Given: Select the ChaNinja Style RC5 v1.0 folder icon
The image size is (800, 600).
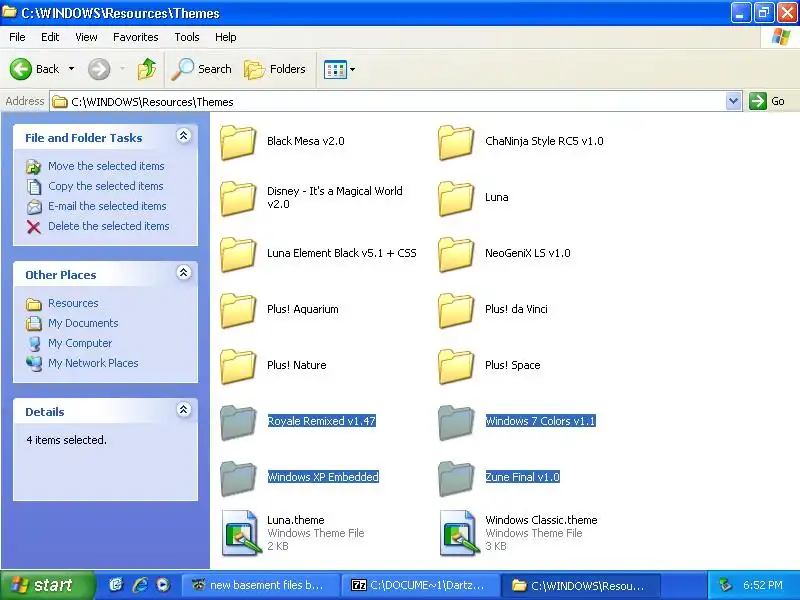Looking at the screenshot, I should coord(457,142).
